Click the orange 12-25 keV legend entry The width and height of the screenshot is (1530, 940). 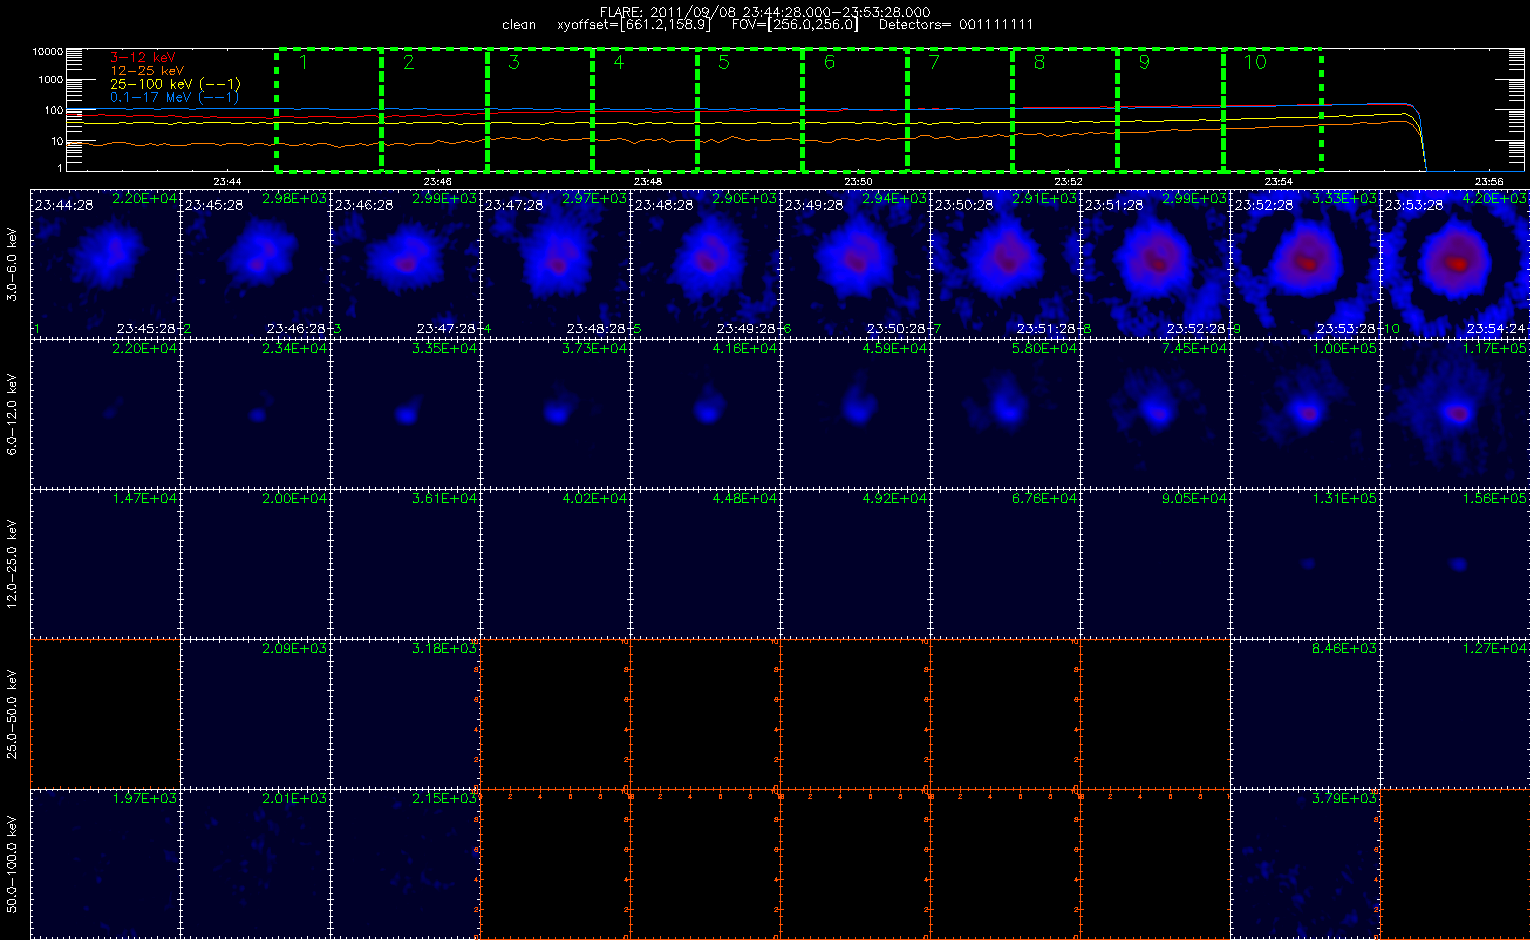pos(147,71)
